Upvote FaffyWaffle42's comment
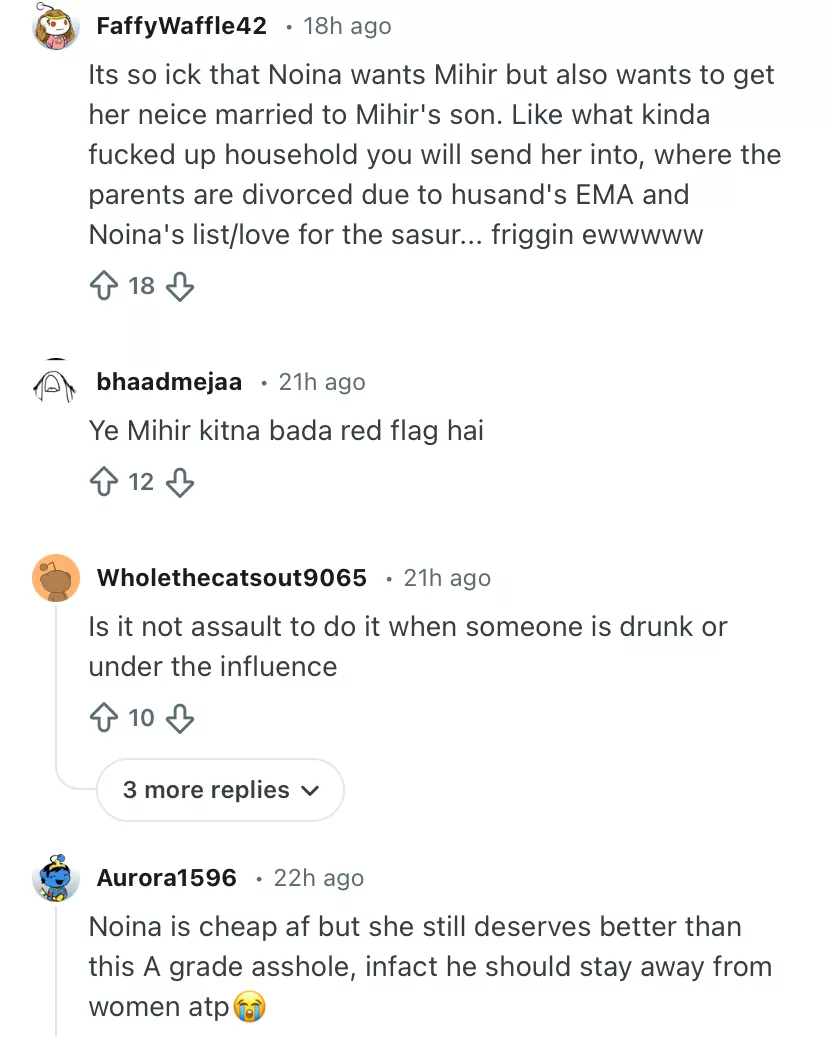The width and height of the screenshot is (828, 1037). pyautogui.click(x=104, y=287)
